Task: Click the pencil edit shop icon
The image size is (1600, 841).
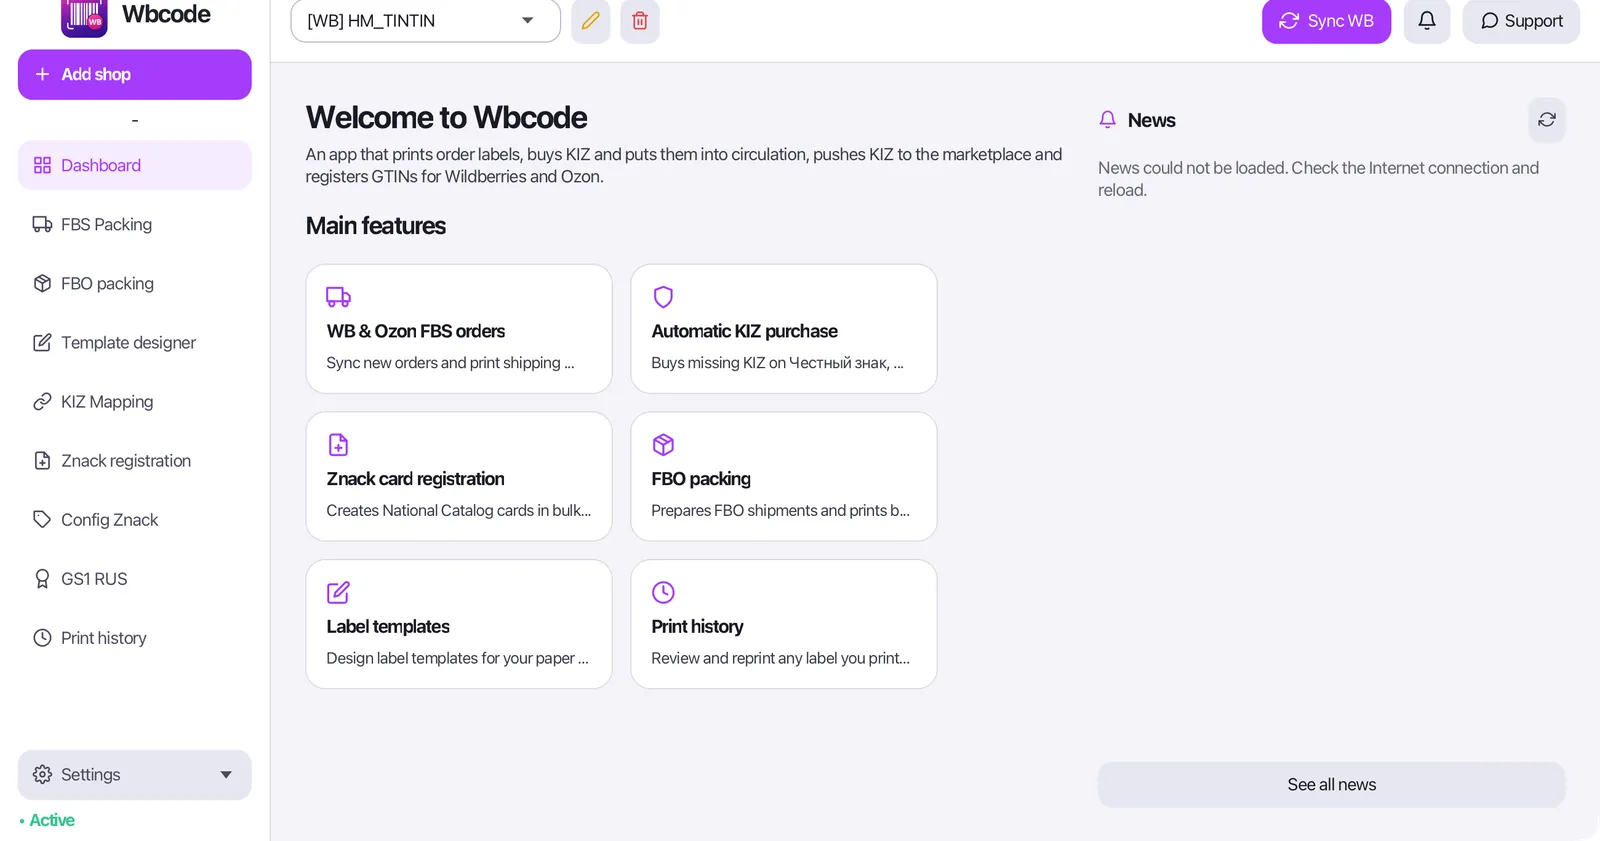Action: 590,21
